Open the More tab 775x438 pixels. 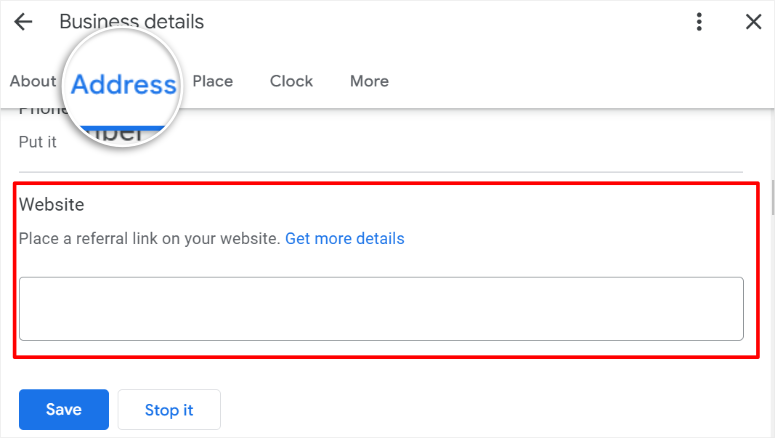pyautogui.click(x=369, y=81)
